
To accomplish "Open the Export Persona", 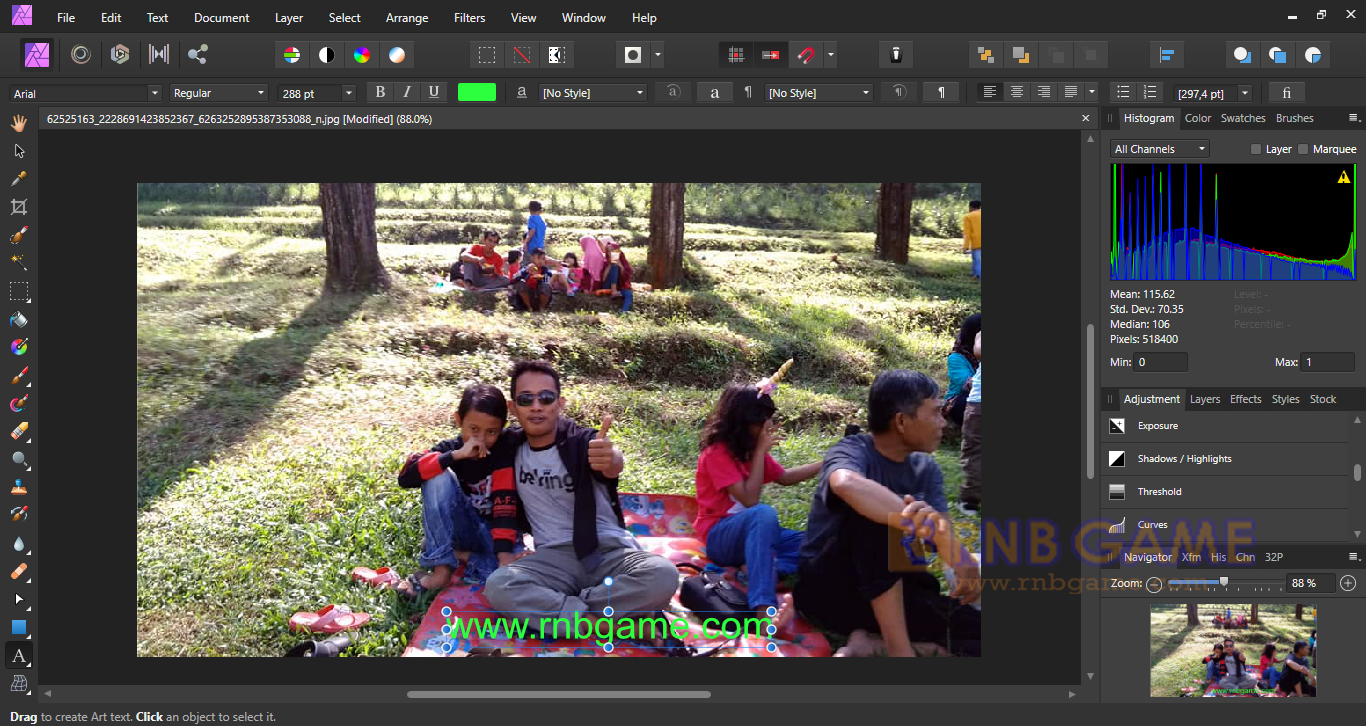I will tap(198, 54).
